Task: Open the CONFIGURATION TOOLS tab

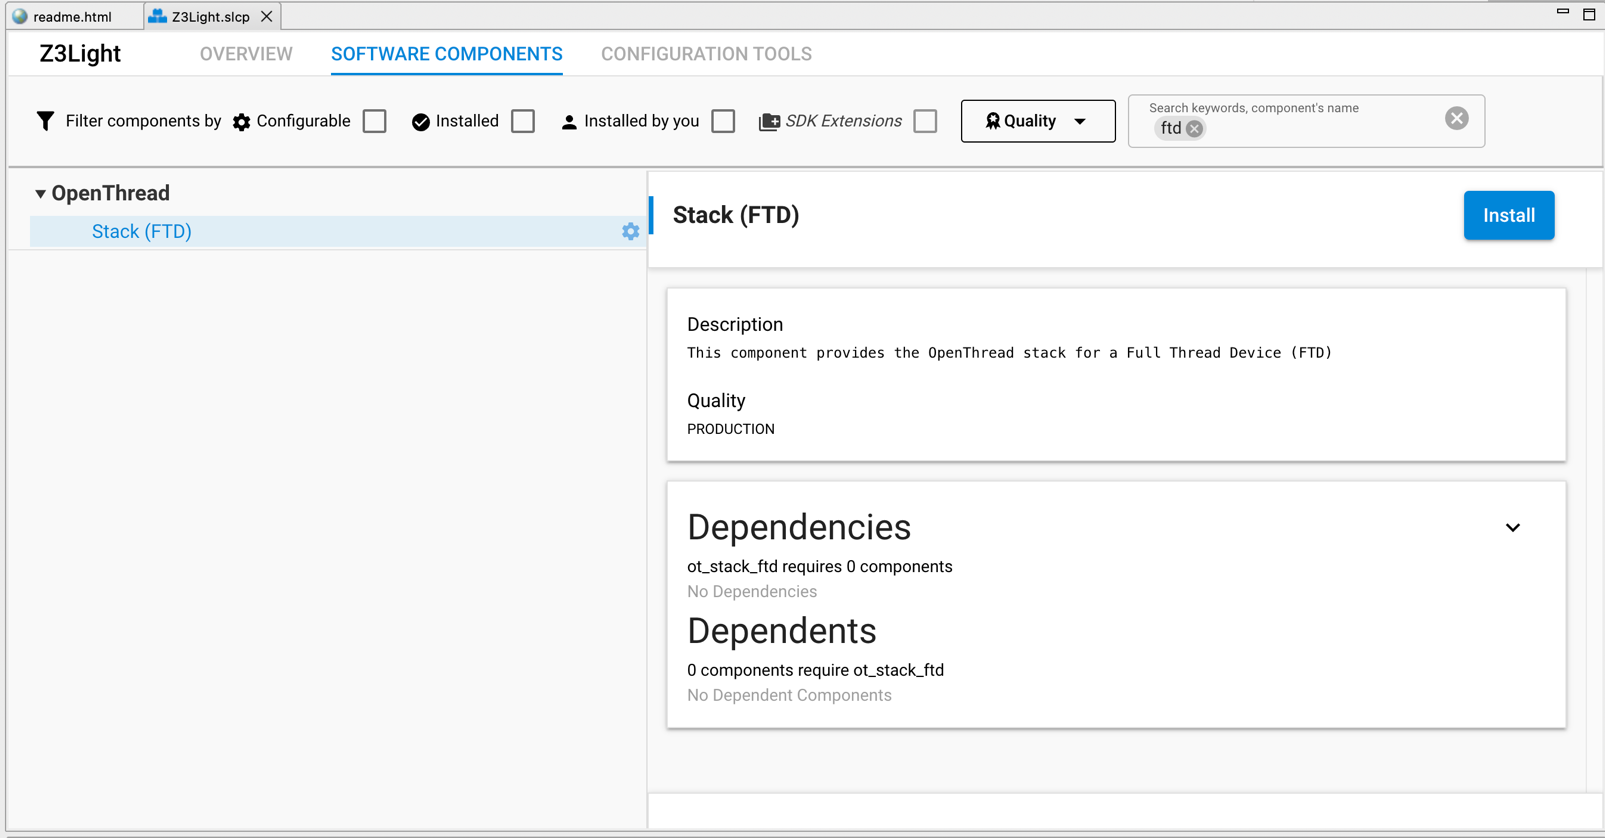Action: click(706, 54)
